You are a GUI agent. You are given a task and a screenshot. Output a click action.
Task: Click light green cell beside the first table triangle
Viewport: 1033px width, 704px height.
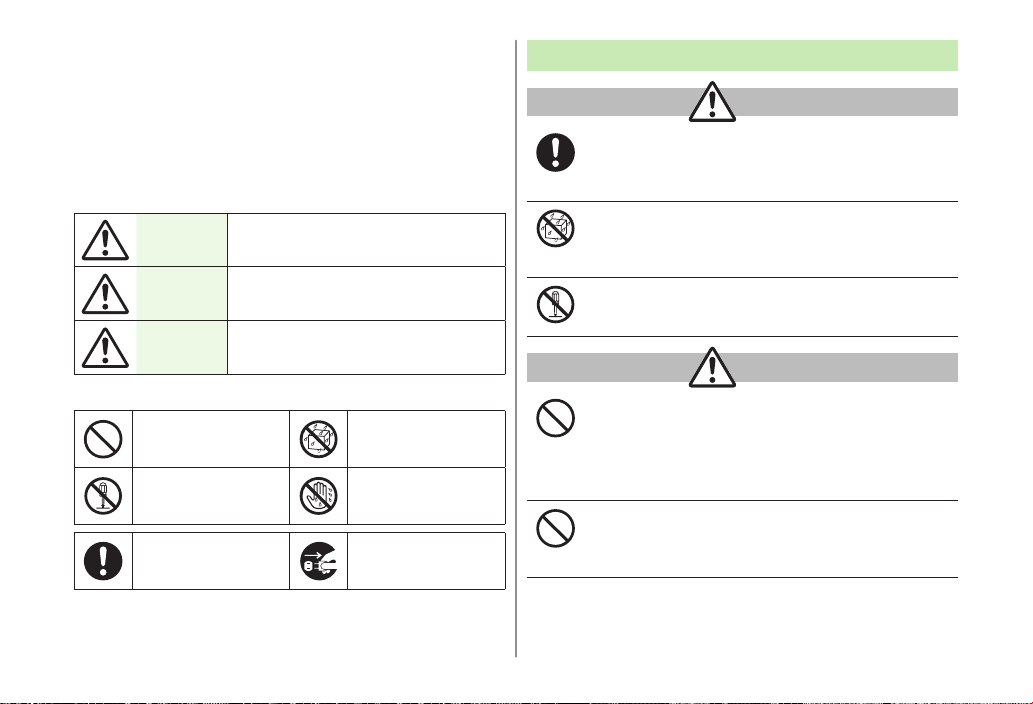[x=182, y=240]
